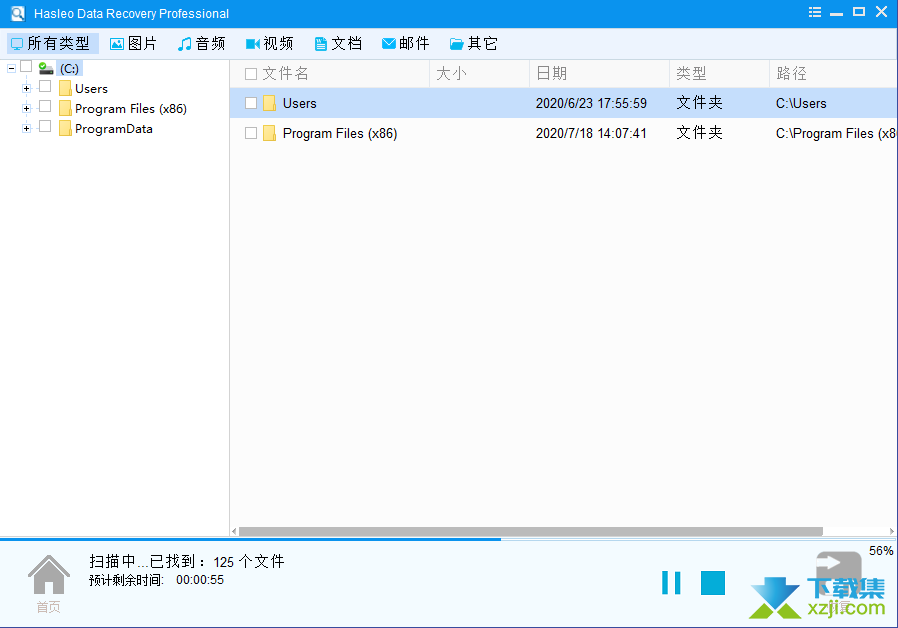Click the blue scan progress bar
The image size is (898, 628).
250,539
